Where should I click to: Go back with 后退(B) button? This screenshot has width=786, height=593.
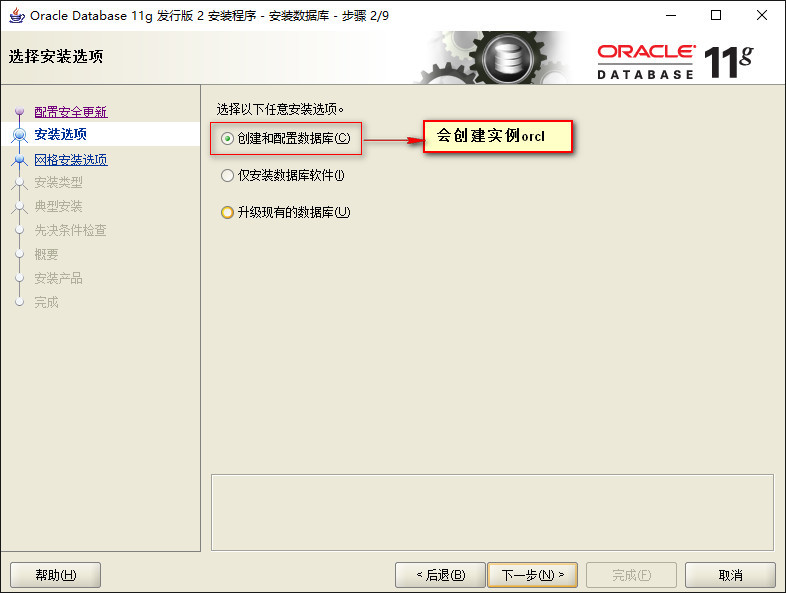(440, 574)
